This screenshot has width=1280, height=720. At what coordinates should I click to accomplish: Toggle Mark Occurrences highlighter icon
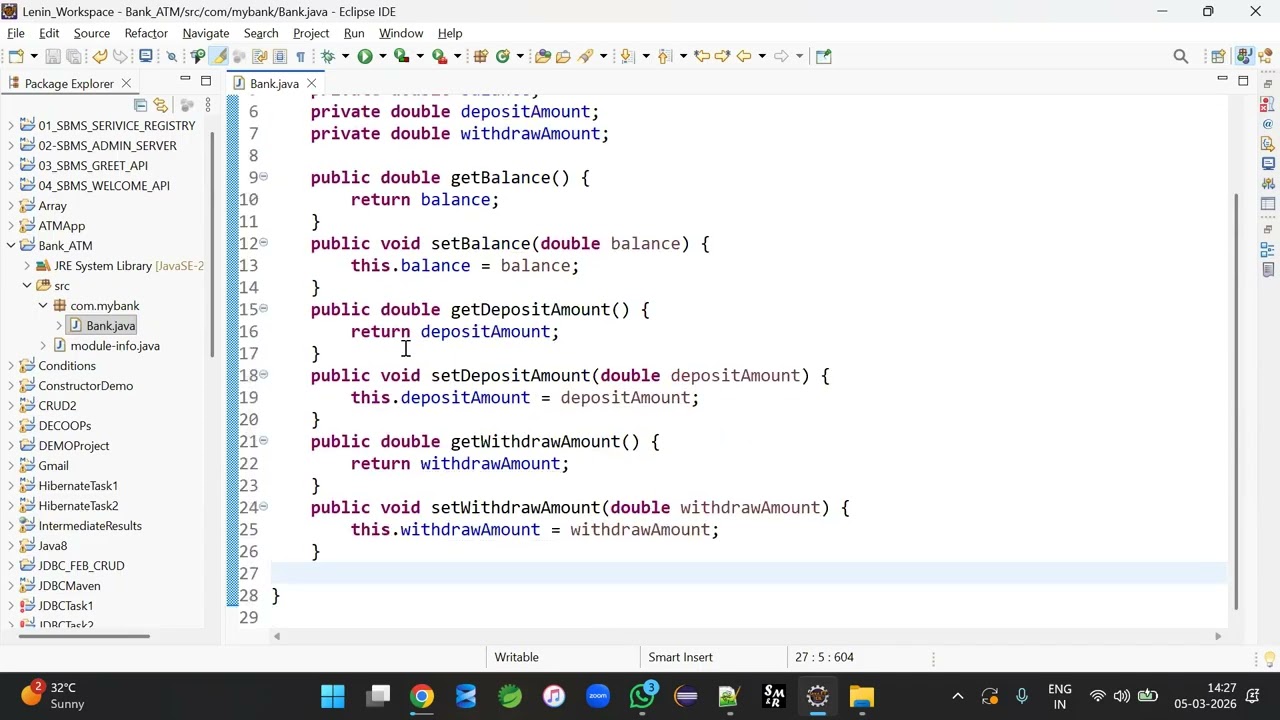pyautogui.click(x=219, y=56)
